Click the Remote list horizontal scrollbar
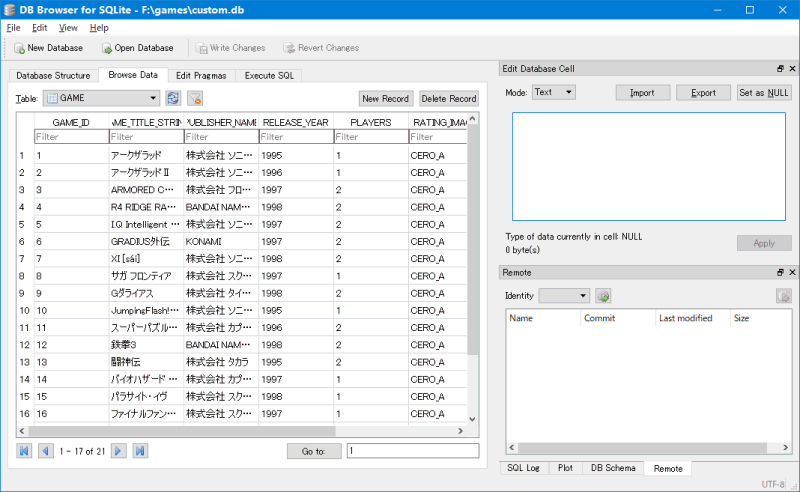Viewport: 800px width, 492px height. coord(642,448)
